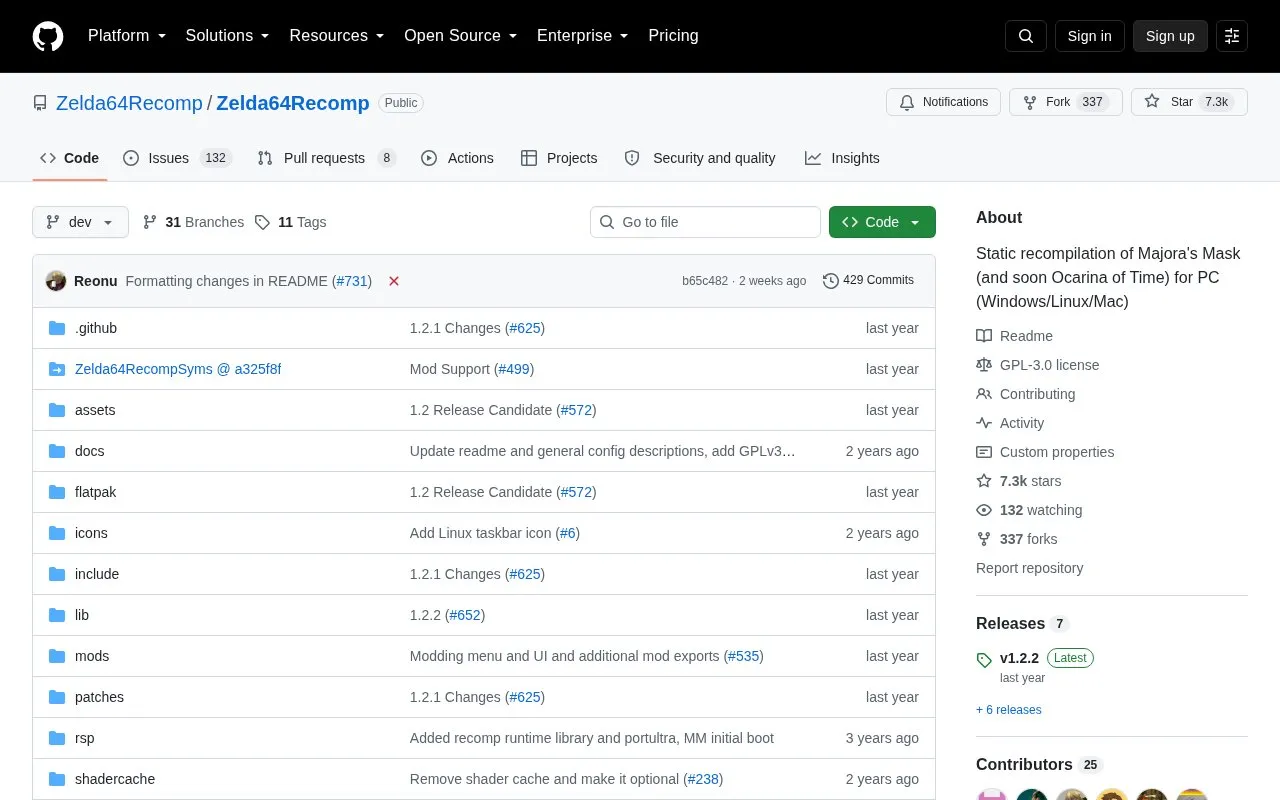The image size is (1280, 800).
Task: Open the 31 Branches link
Action: point(193,222)
